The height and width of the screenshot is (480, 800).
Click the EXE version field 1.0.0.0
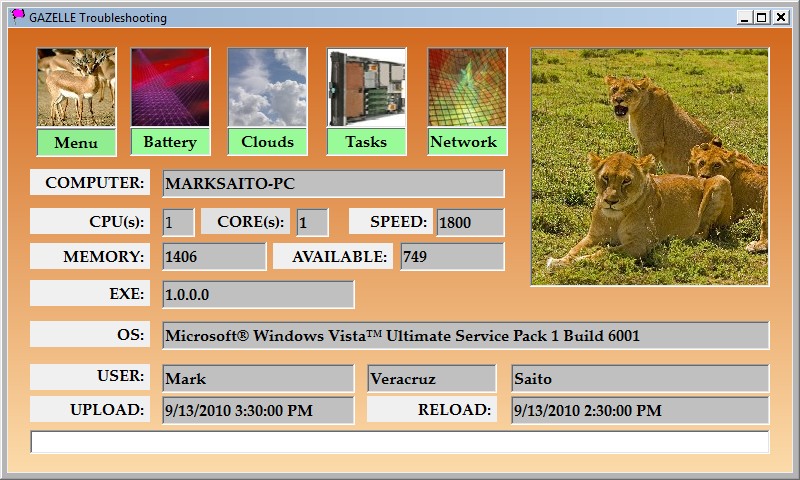click(x=258, y=295)
